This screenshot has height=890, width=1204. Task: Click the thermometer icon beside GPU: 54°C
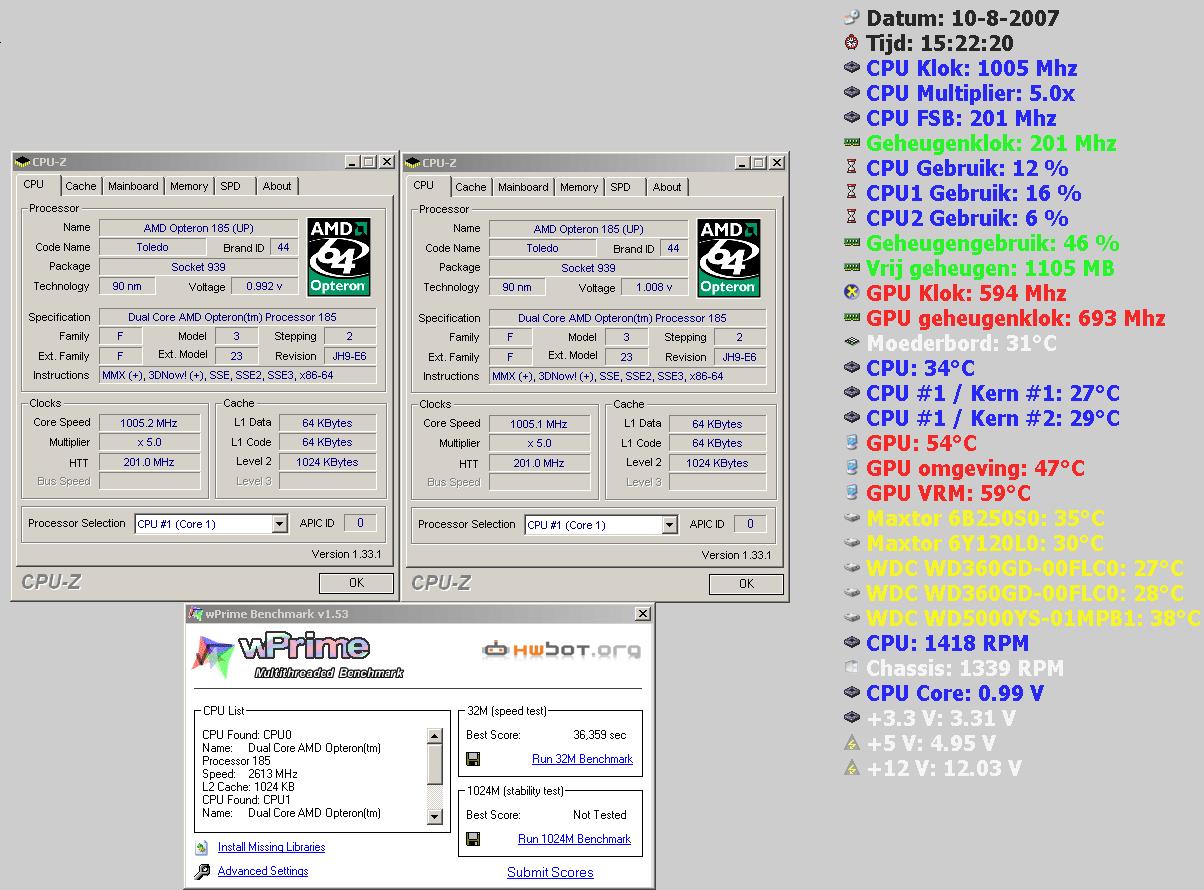[x=852, y=443]
